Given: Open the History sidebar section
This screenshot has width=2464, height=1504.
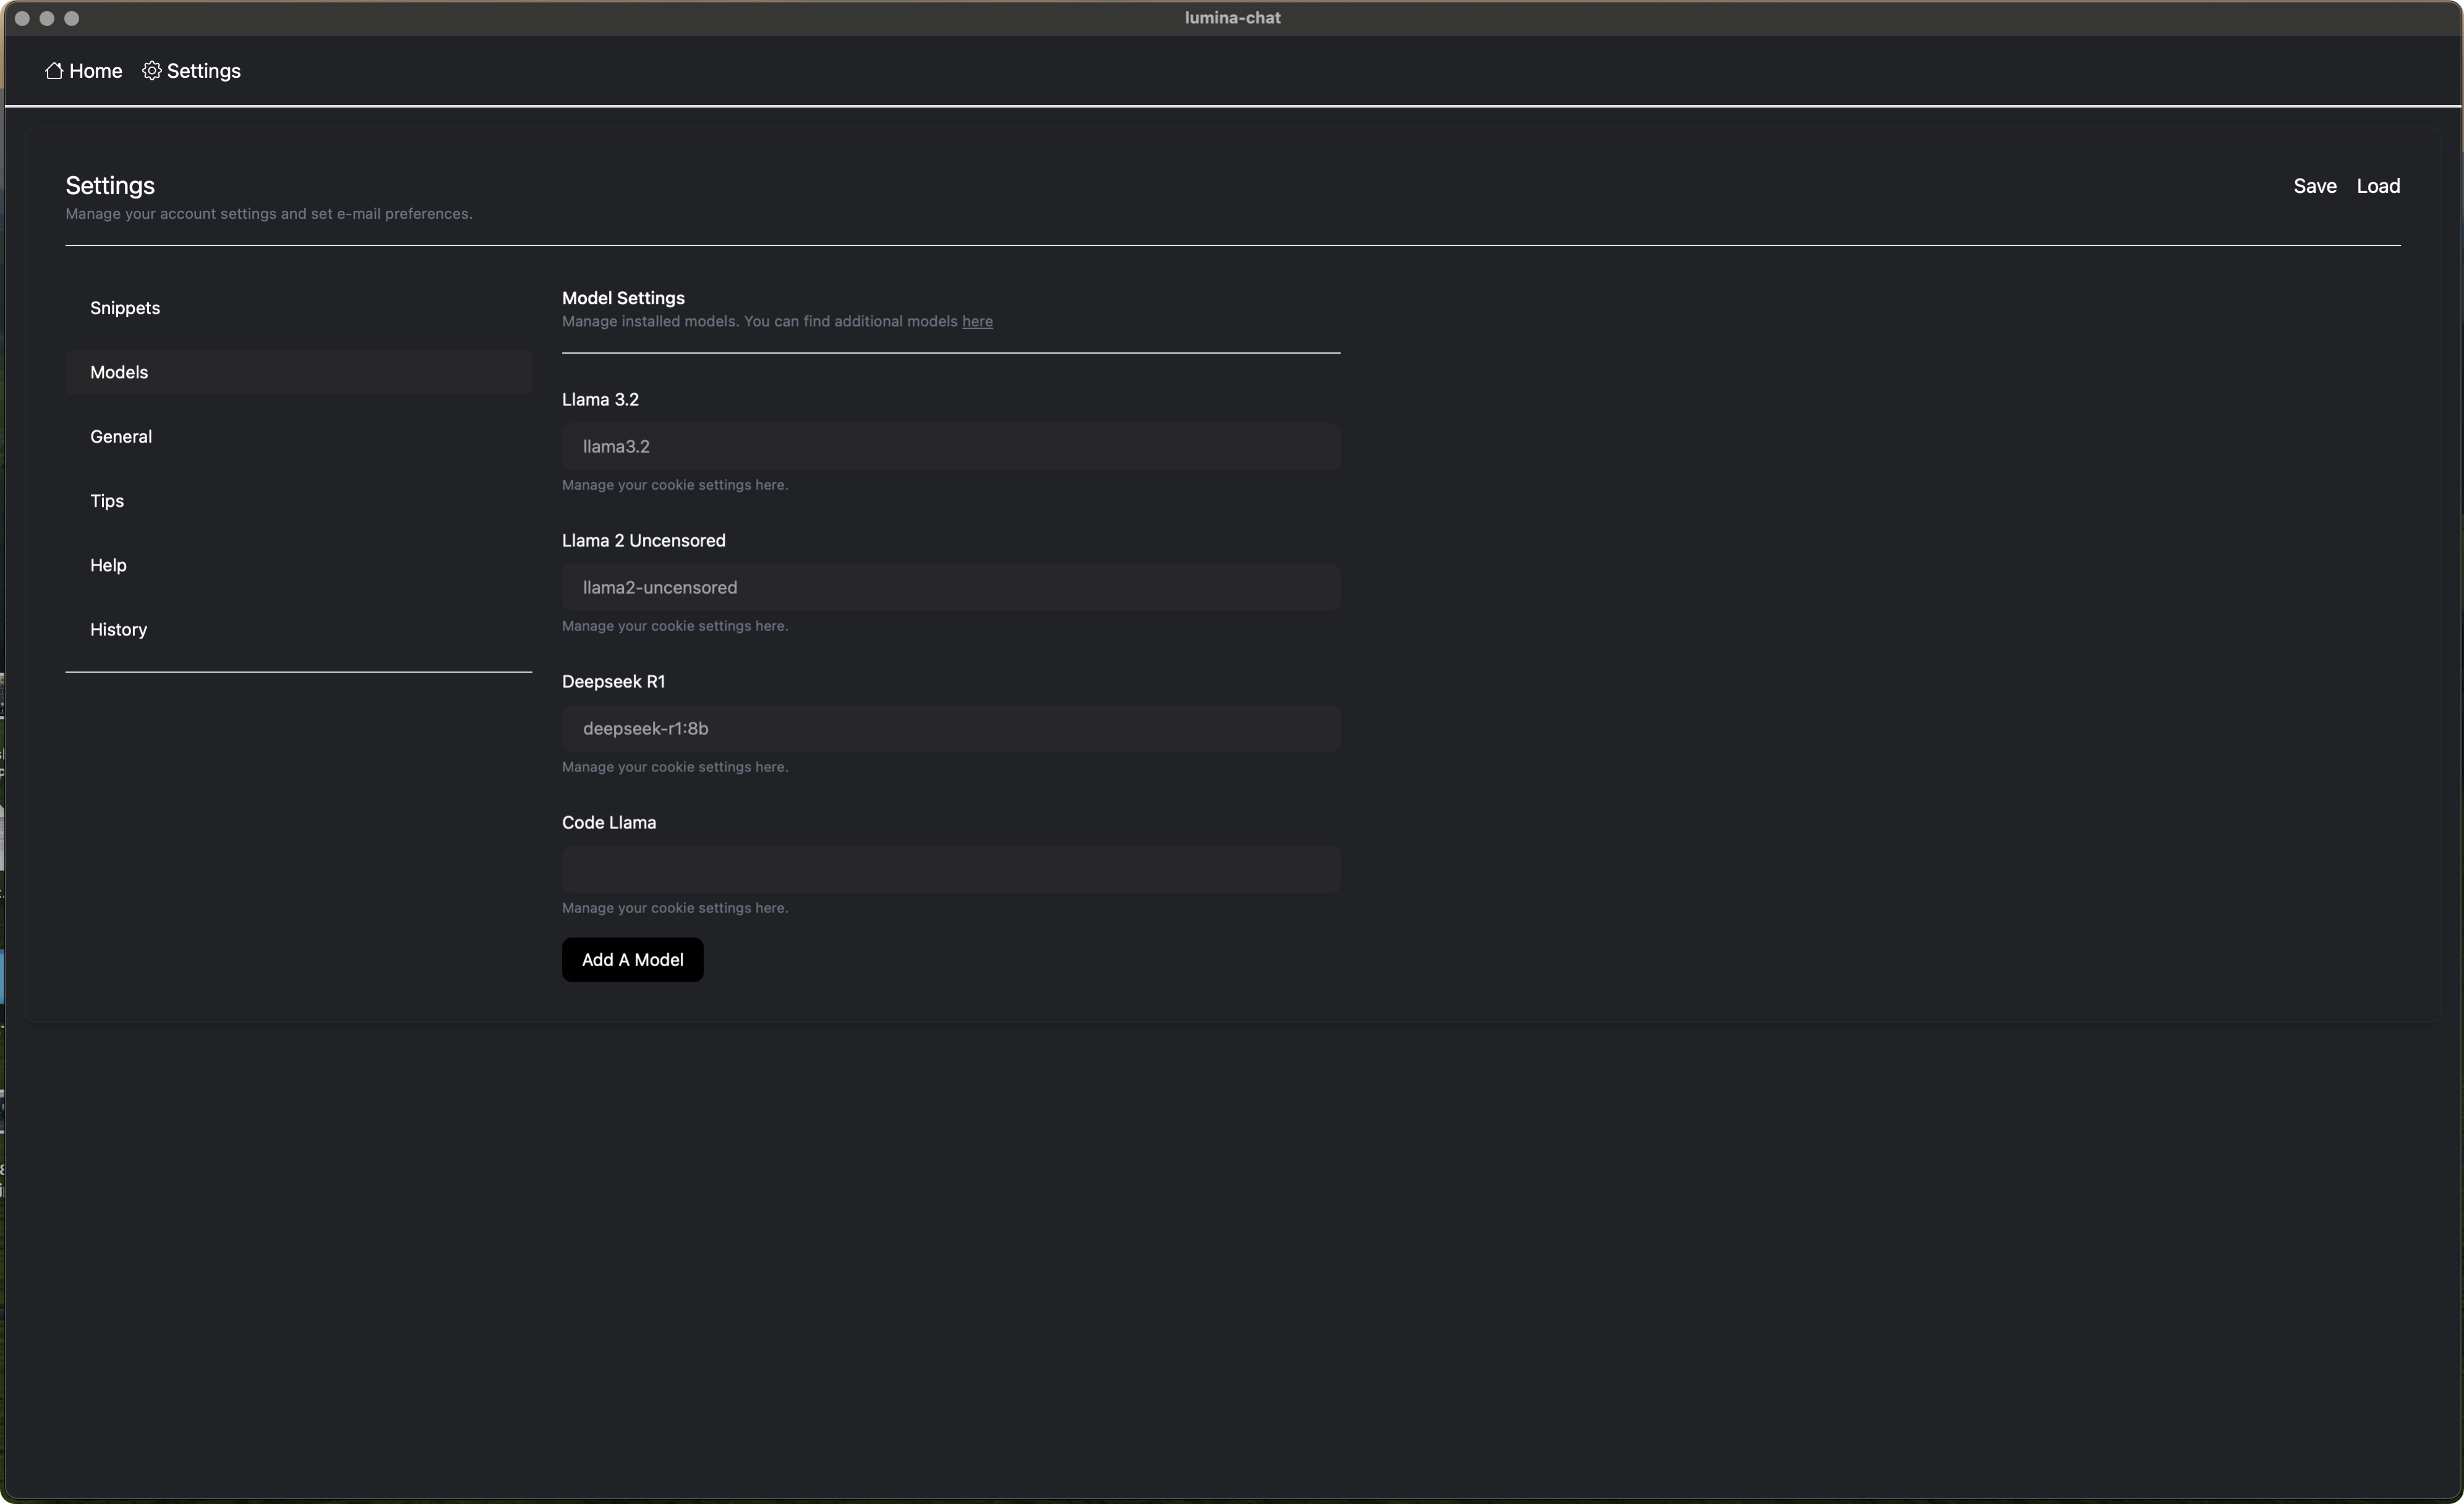Looking at the screenshot, I should [298, 630].
